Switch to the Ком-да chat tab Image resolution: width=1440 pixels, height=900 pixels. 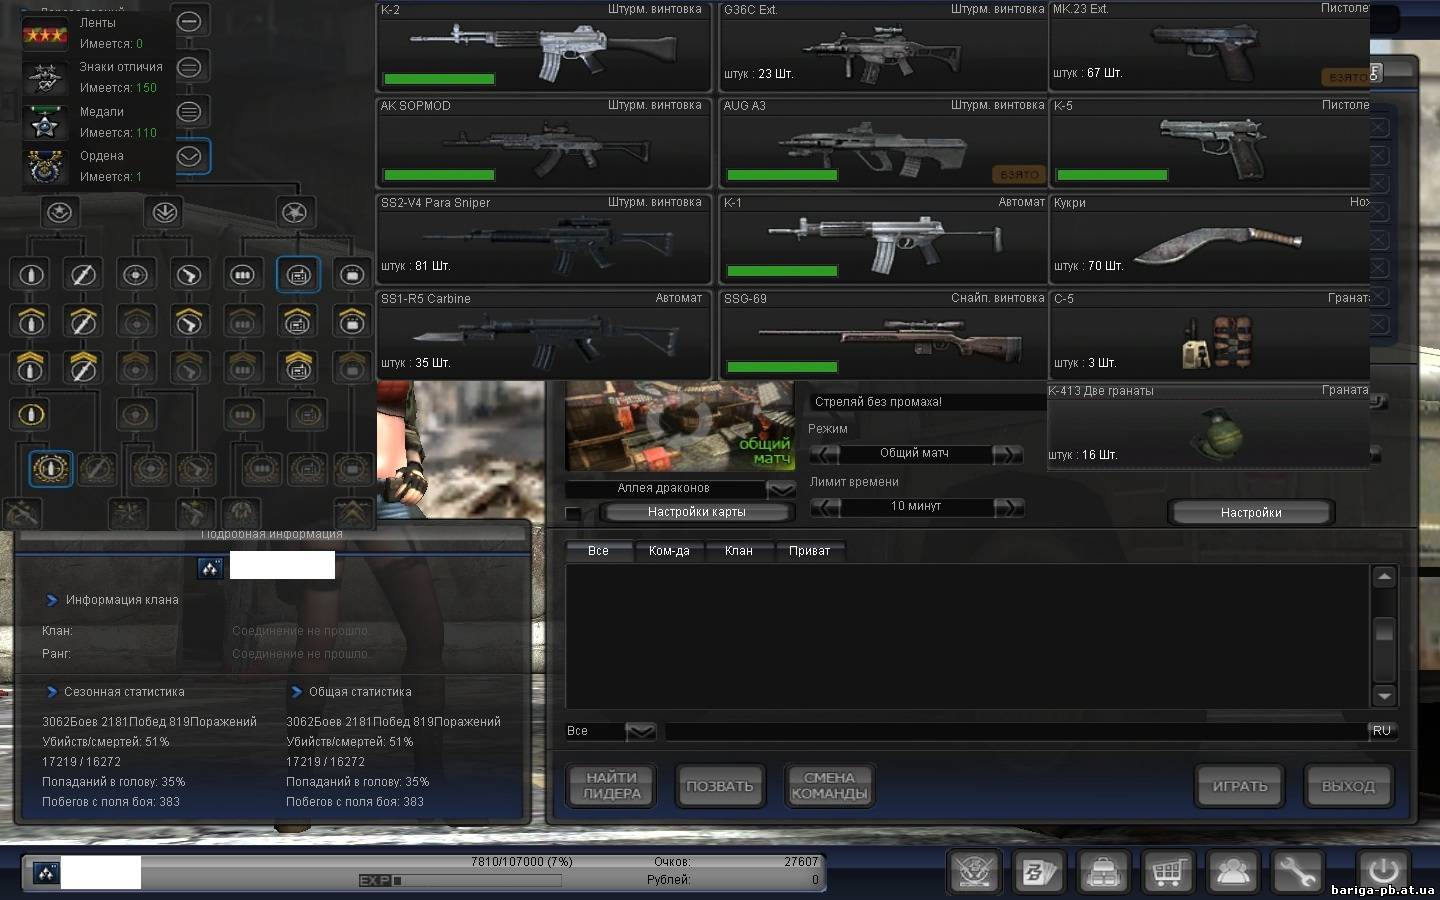669,551
